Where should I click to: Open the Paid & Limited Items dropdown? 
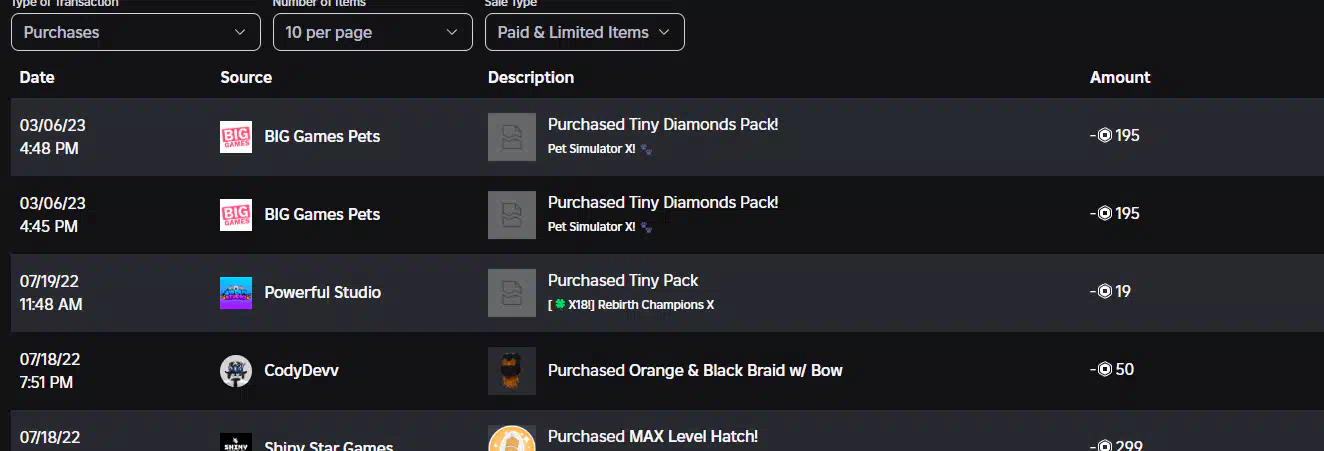pyautogui.click(x=585, y=32)
